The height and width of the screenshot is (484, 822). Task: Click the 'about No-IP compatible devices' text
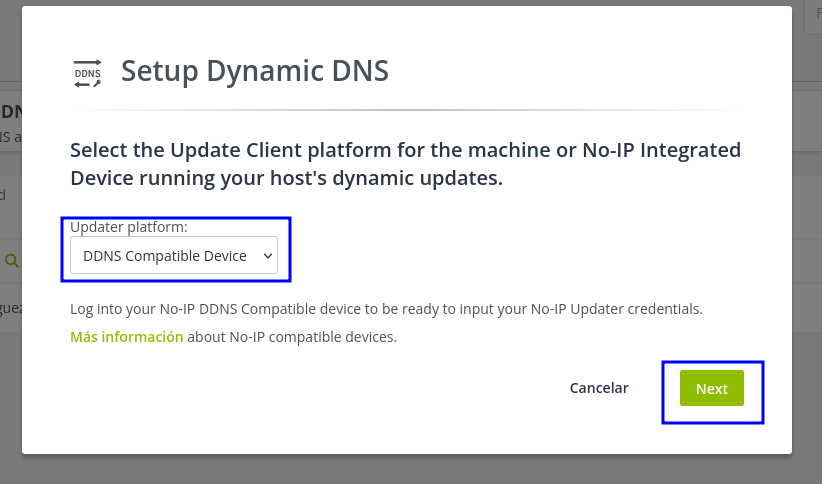pos(292,337)
